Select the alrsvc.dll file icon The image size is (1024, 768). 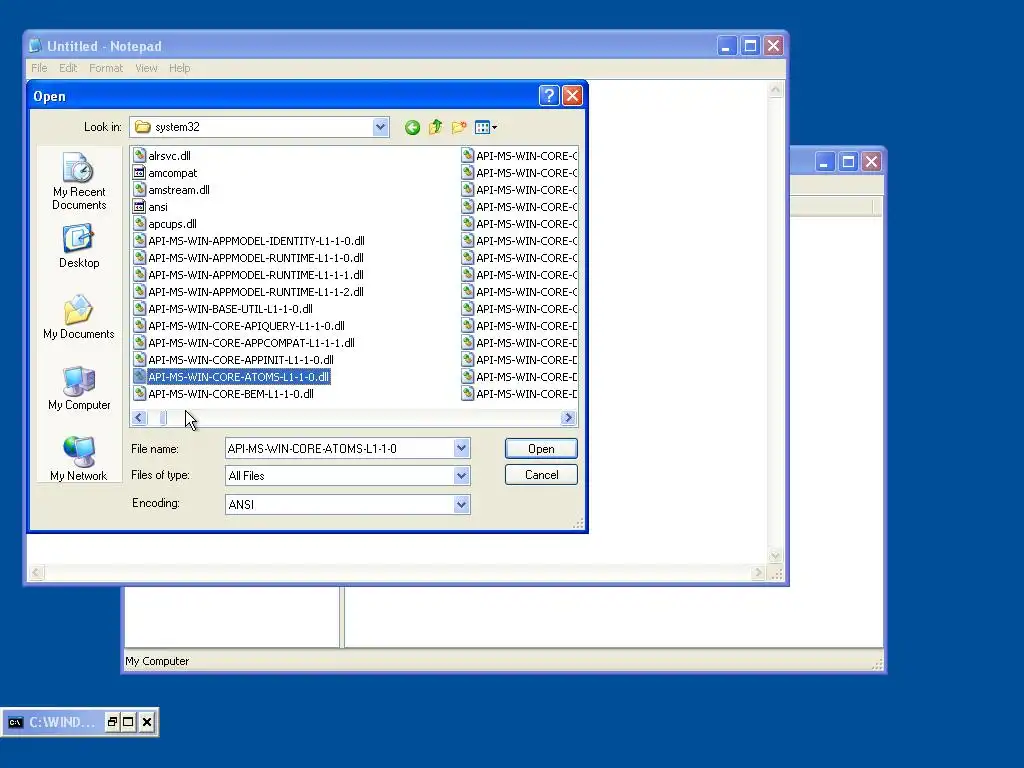(139, 155)
